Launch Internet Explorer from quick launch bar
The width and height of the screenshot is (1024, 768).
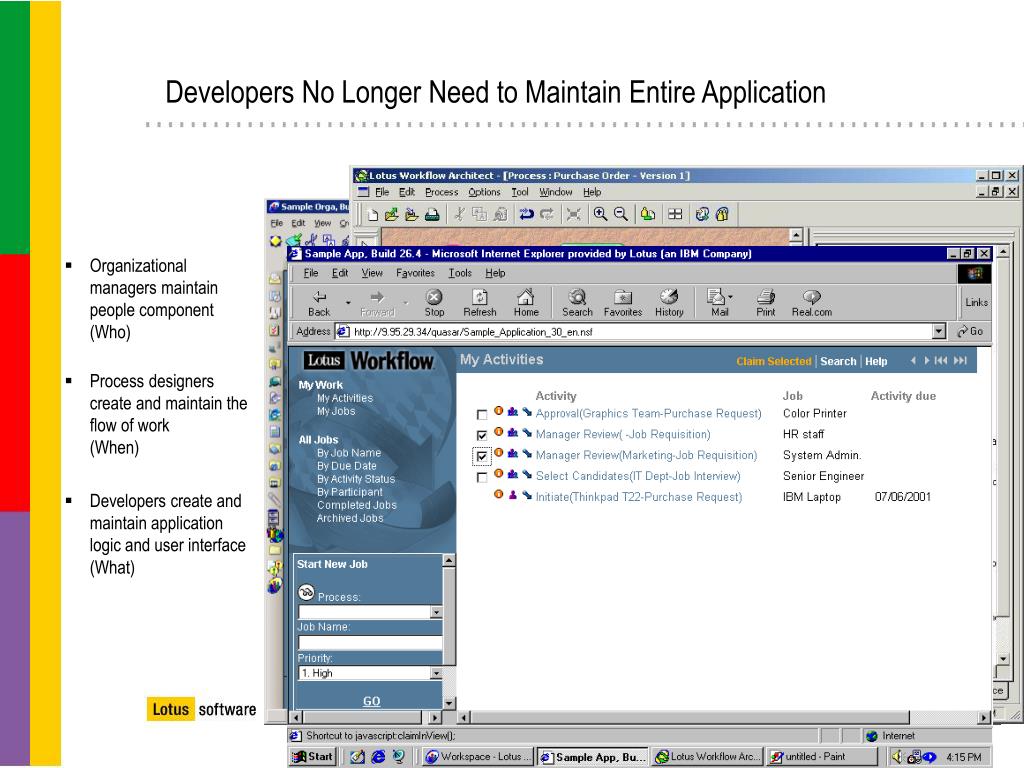(378, 756)
